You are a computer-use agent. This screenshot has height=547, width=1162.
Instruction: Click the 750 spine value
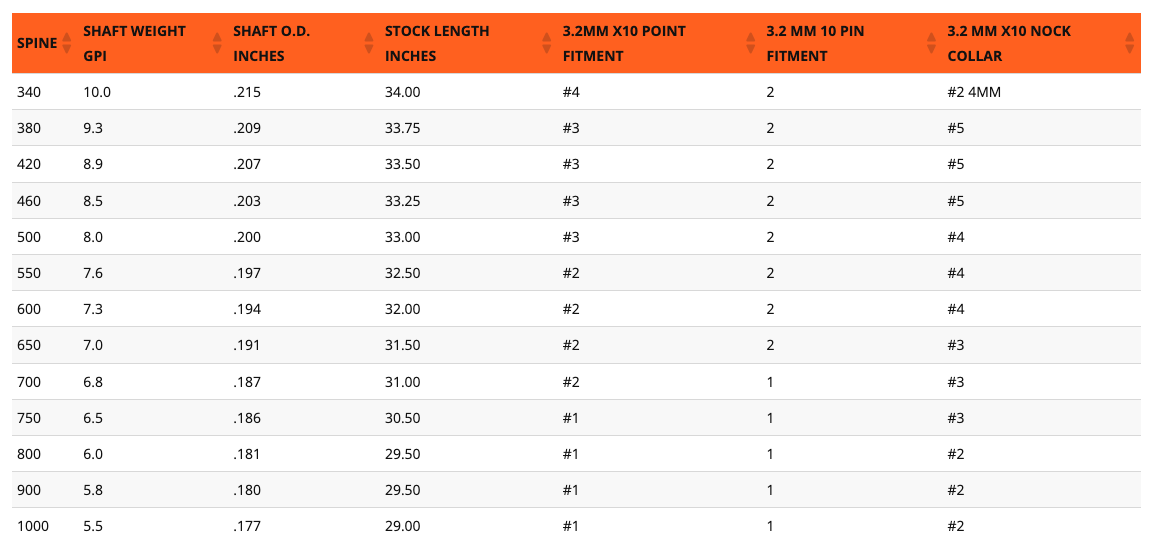click(29, 418)
